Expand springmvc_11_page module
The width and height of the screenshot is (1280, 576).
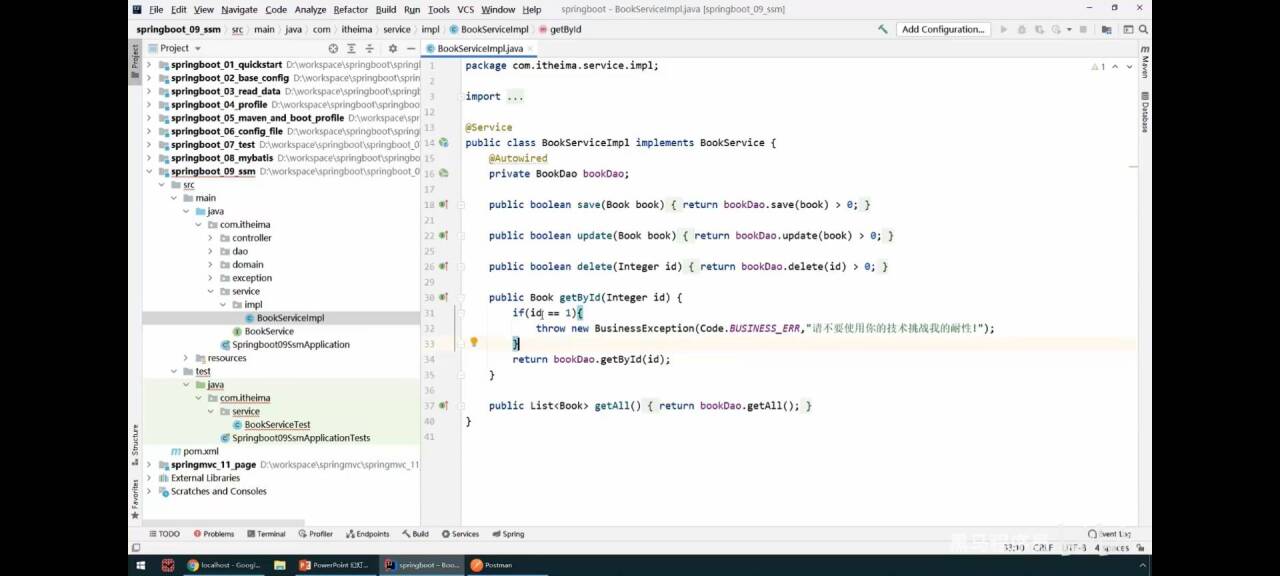pyautogui.click(x=150, y=465)
